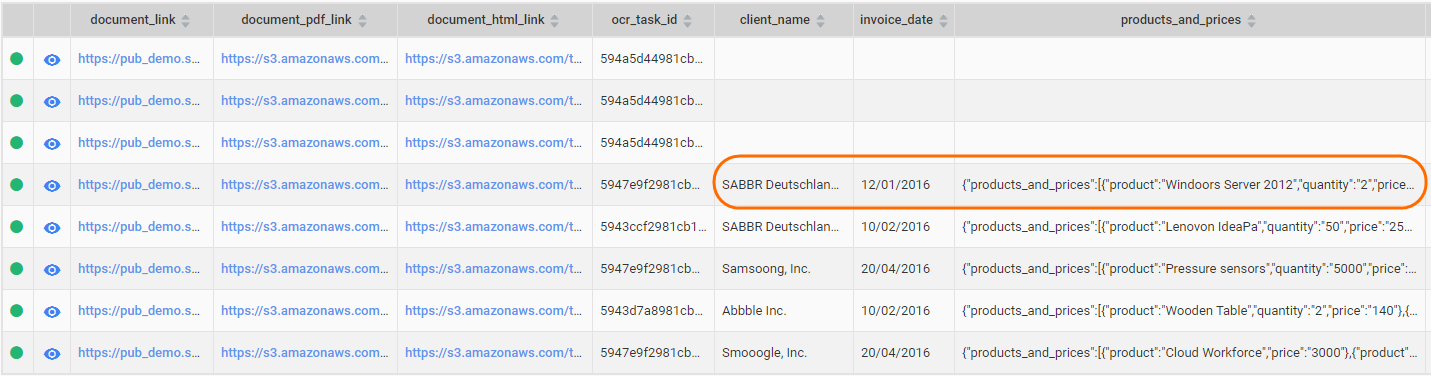Image resolution: width=1431 pixels, height=376 pixels.
Task: Sort by the client_name column arrows
Action: pyautogui.click(x=821, y=21)
